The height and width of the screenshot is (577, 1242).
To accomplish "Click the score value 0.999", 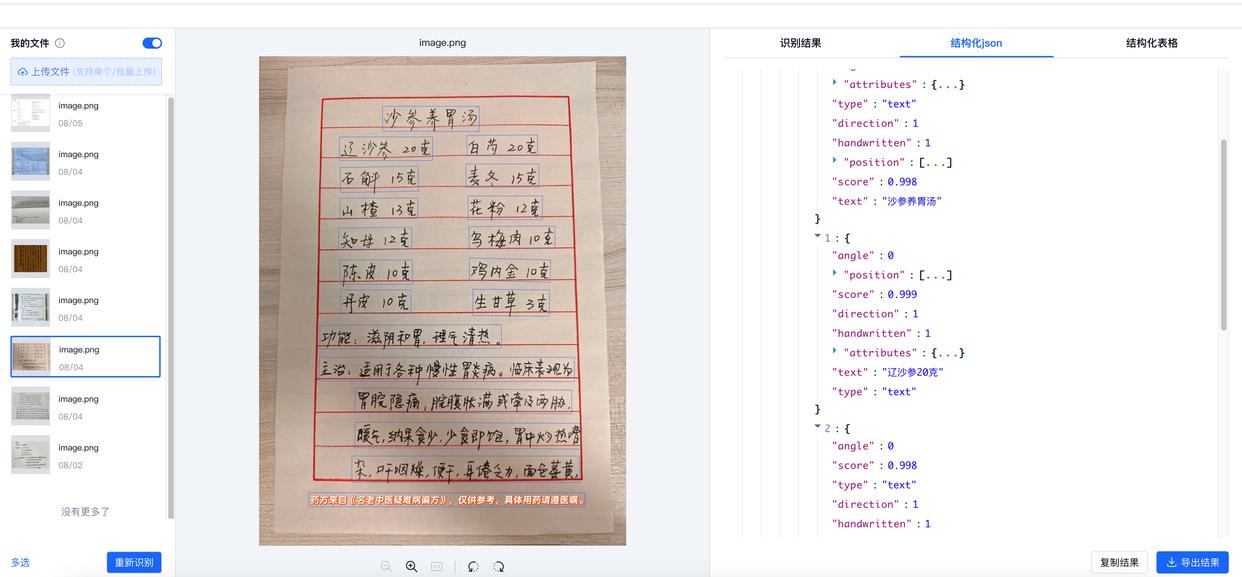I will tap(903, 294).
